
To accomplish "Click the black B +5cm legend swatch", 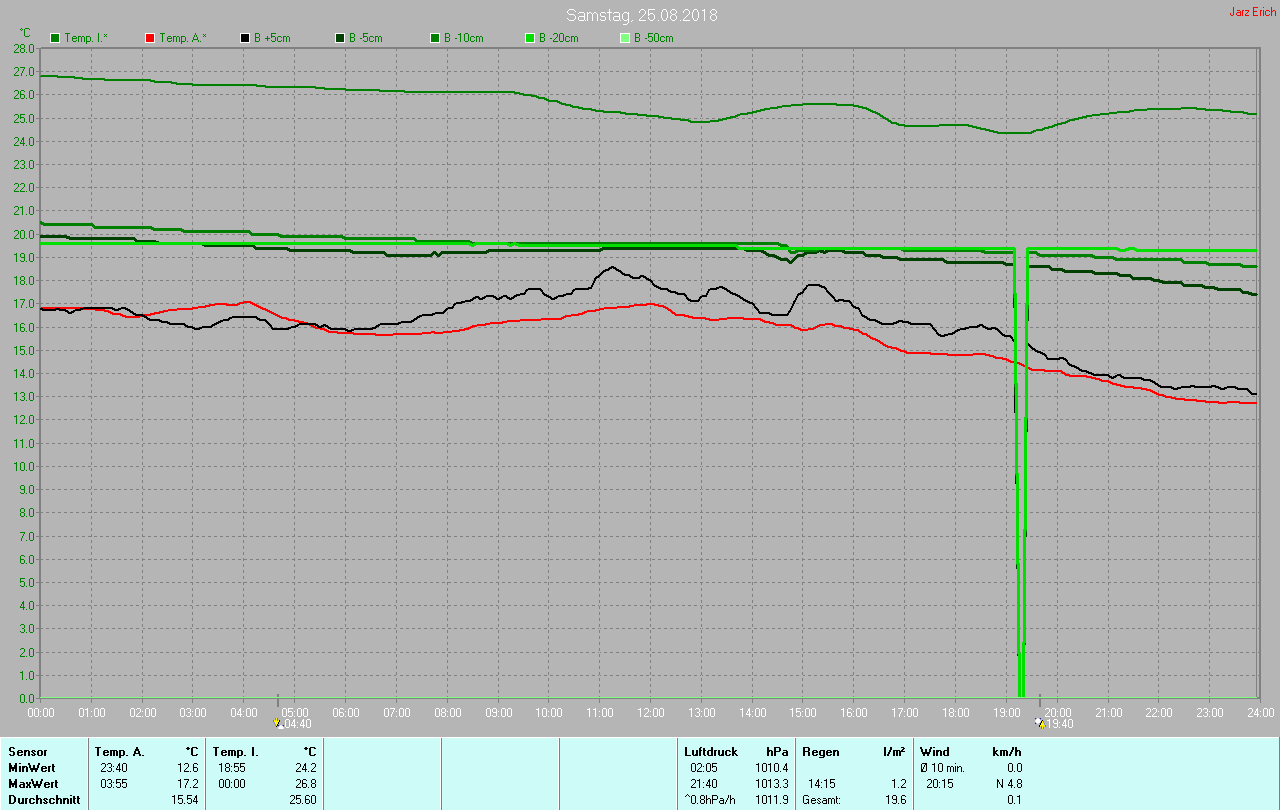I will pos(245,38).
